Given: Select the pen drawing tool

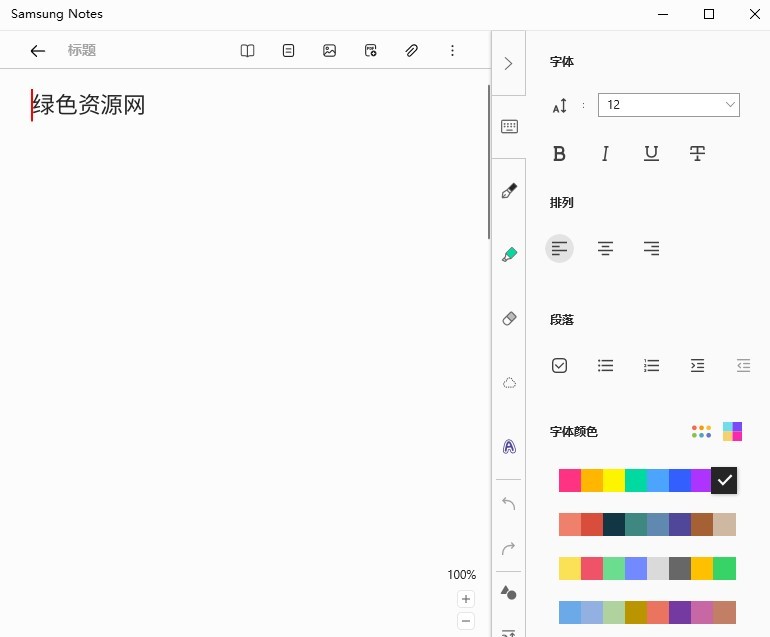Looking at the screenshot, I should 509,190.
